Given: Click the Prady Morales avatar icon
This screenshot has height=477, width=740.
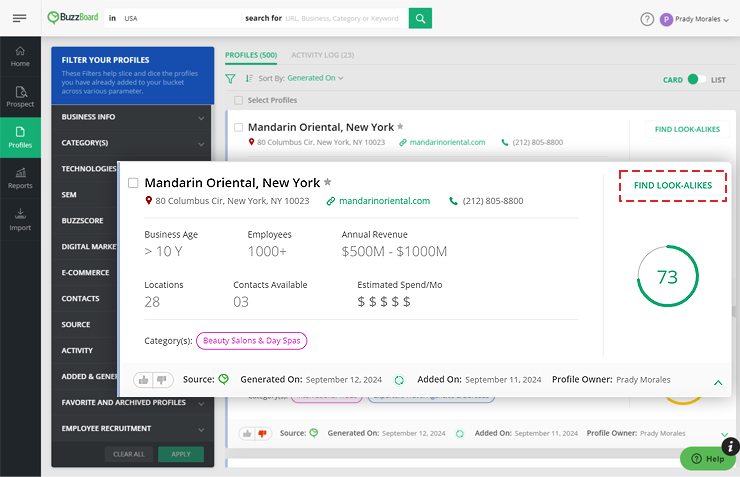Looking at the screenshot, I should coord(666,19).
